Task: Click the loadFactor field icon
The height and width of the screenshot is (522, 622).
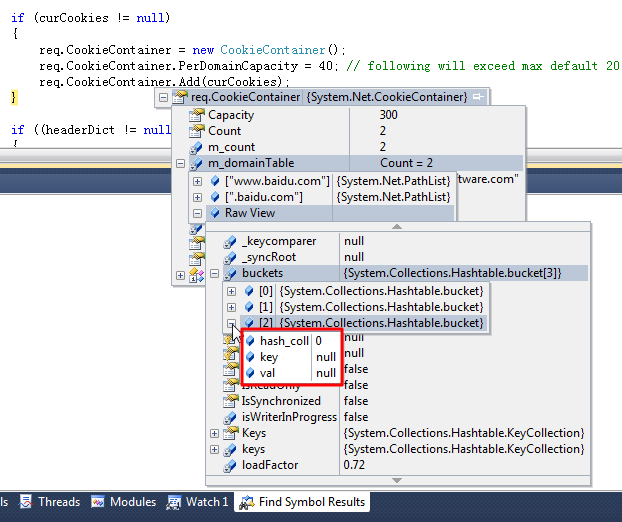Action: click(230, 465)
